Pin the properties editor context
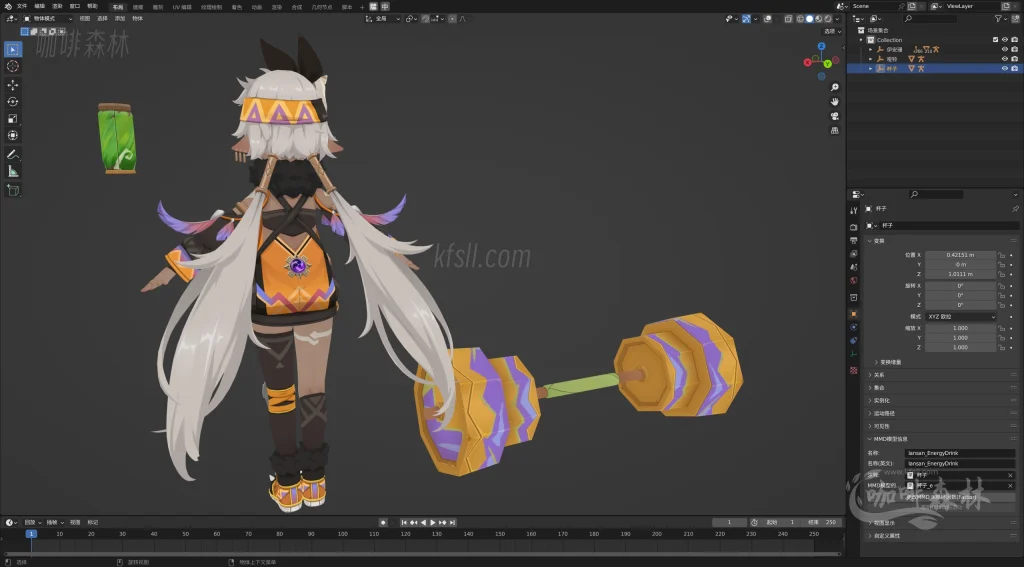 pyautogui.click(x=1015, y=208)
